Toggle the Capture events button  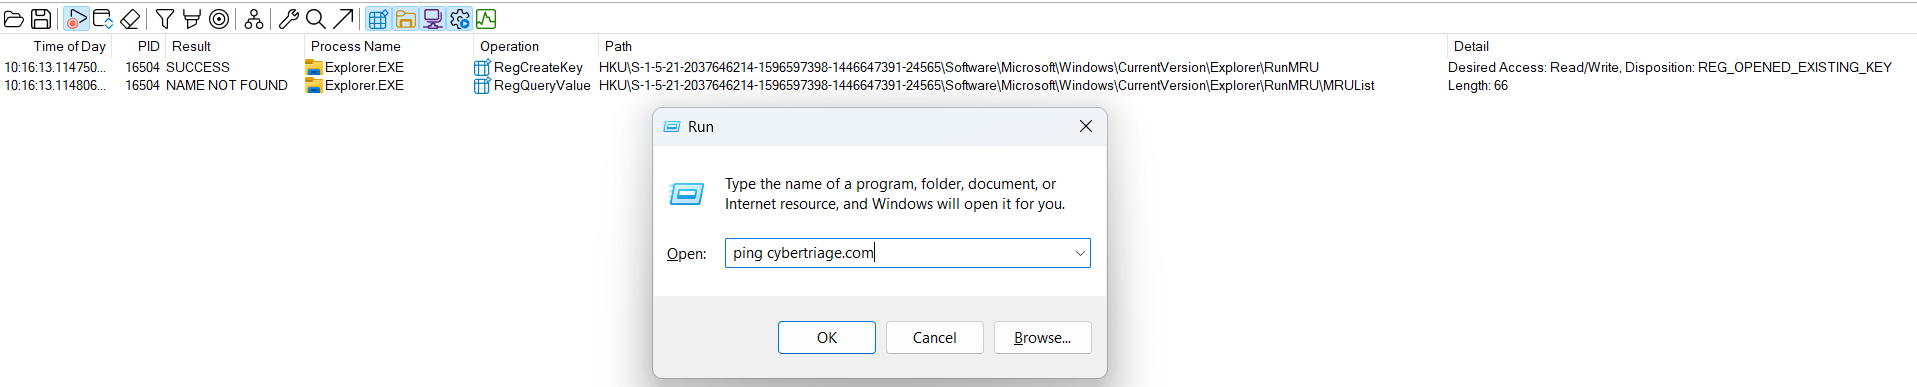(76, 19)
